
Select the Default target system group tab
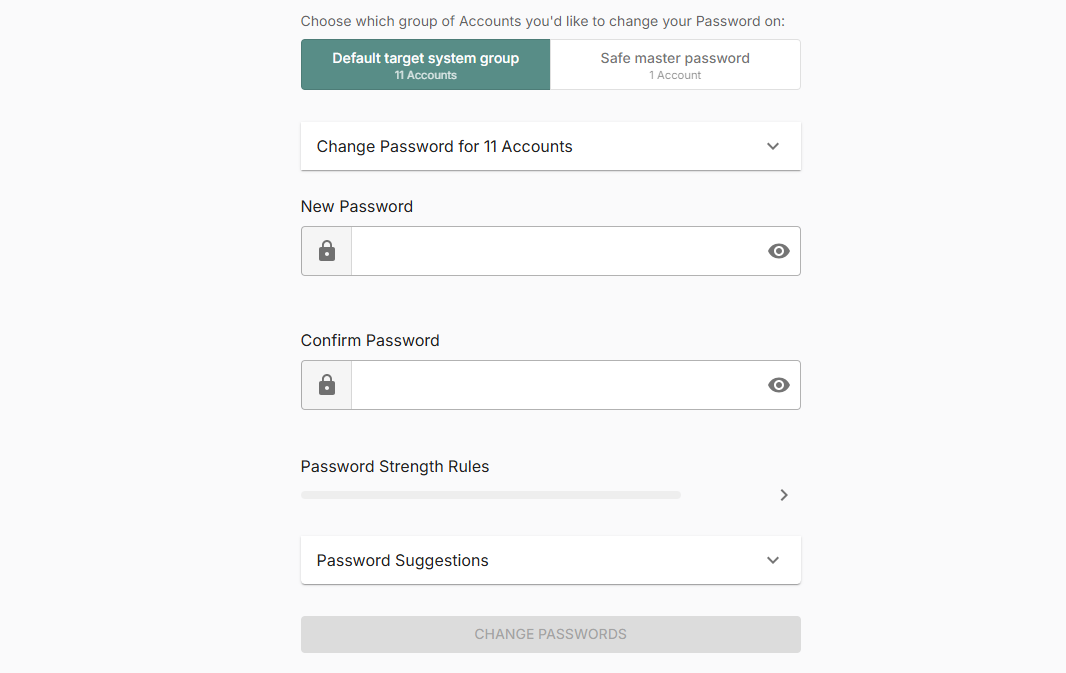(x=425, y=64)
